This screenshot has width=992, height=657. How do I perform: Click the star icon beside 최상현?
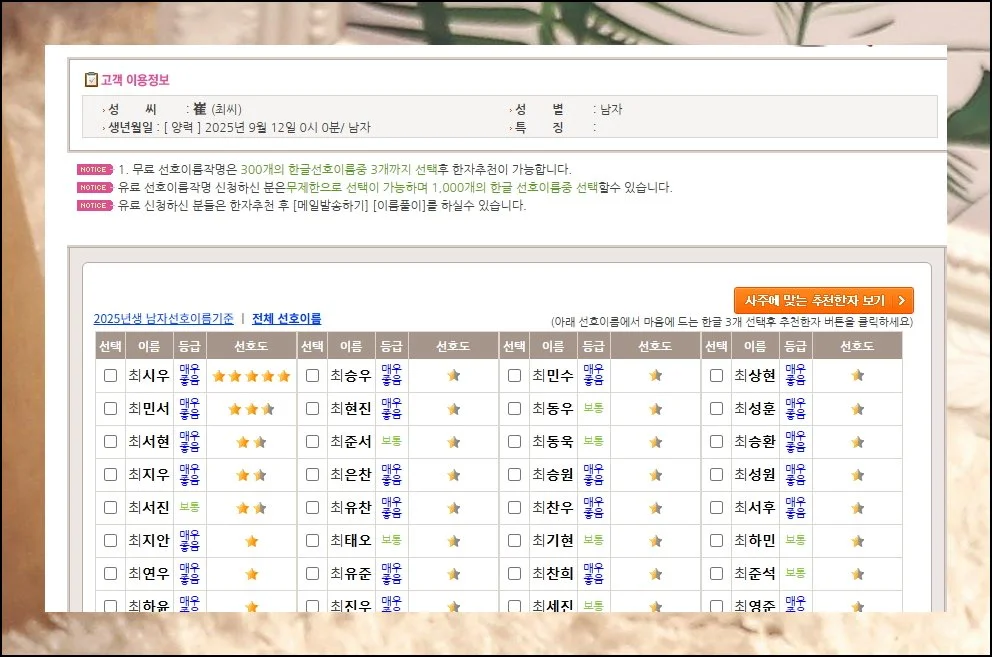857,376
